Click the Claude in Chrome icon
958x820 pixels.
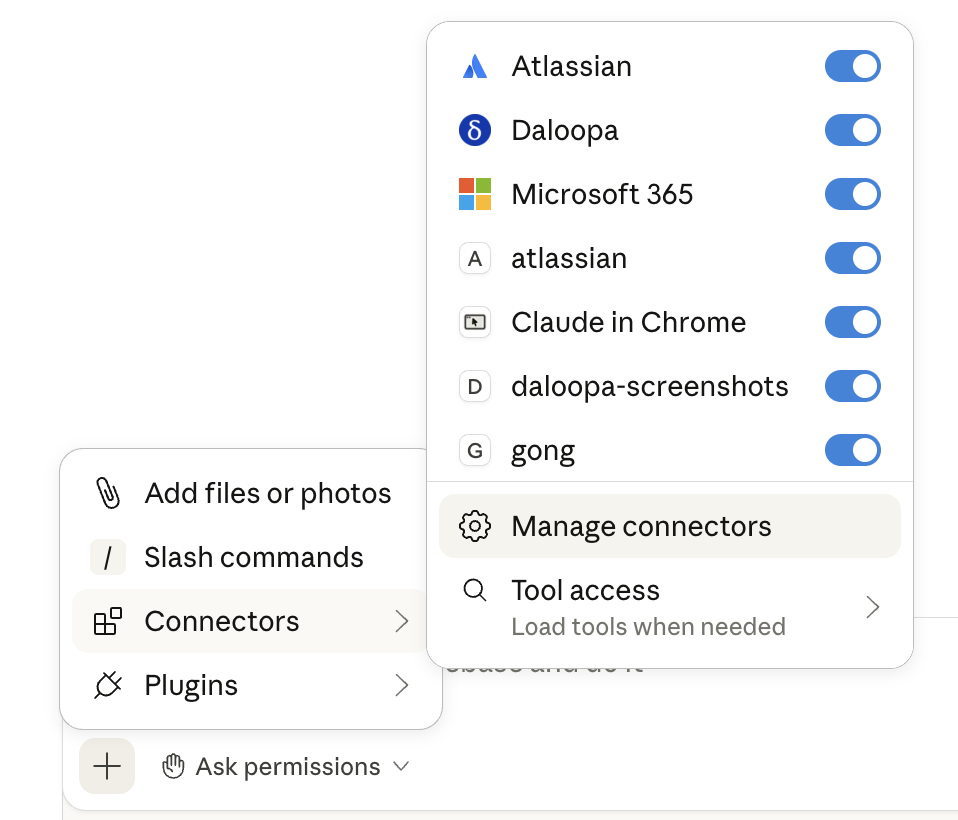pos(474,322)
